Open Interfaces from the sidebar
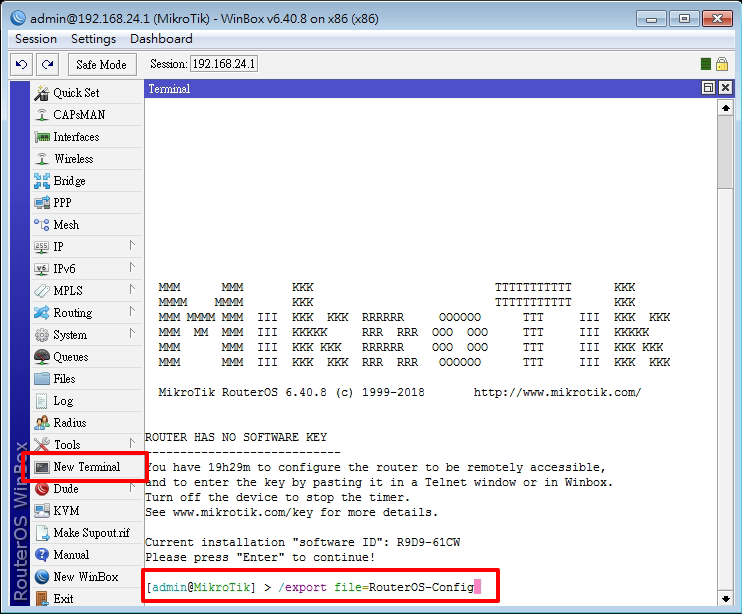This screenshot has width=742, height=614. click(87, 137)
